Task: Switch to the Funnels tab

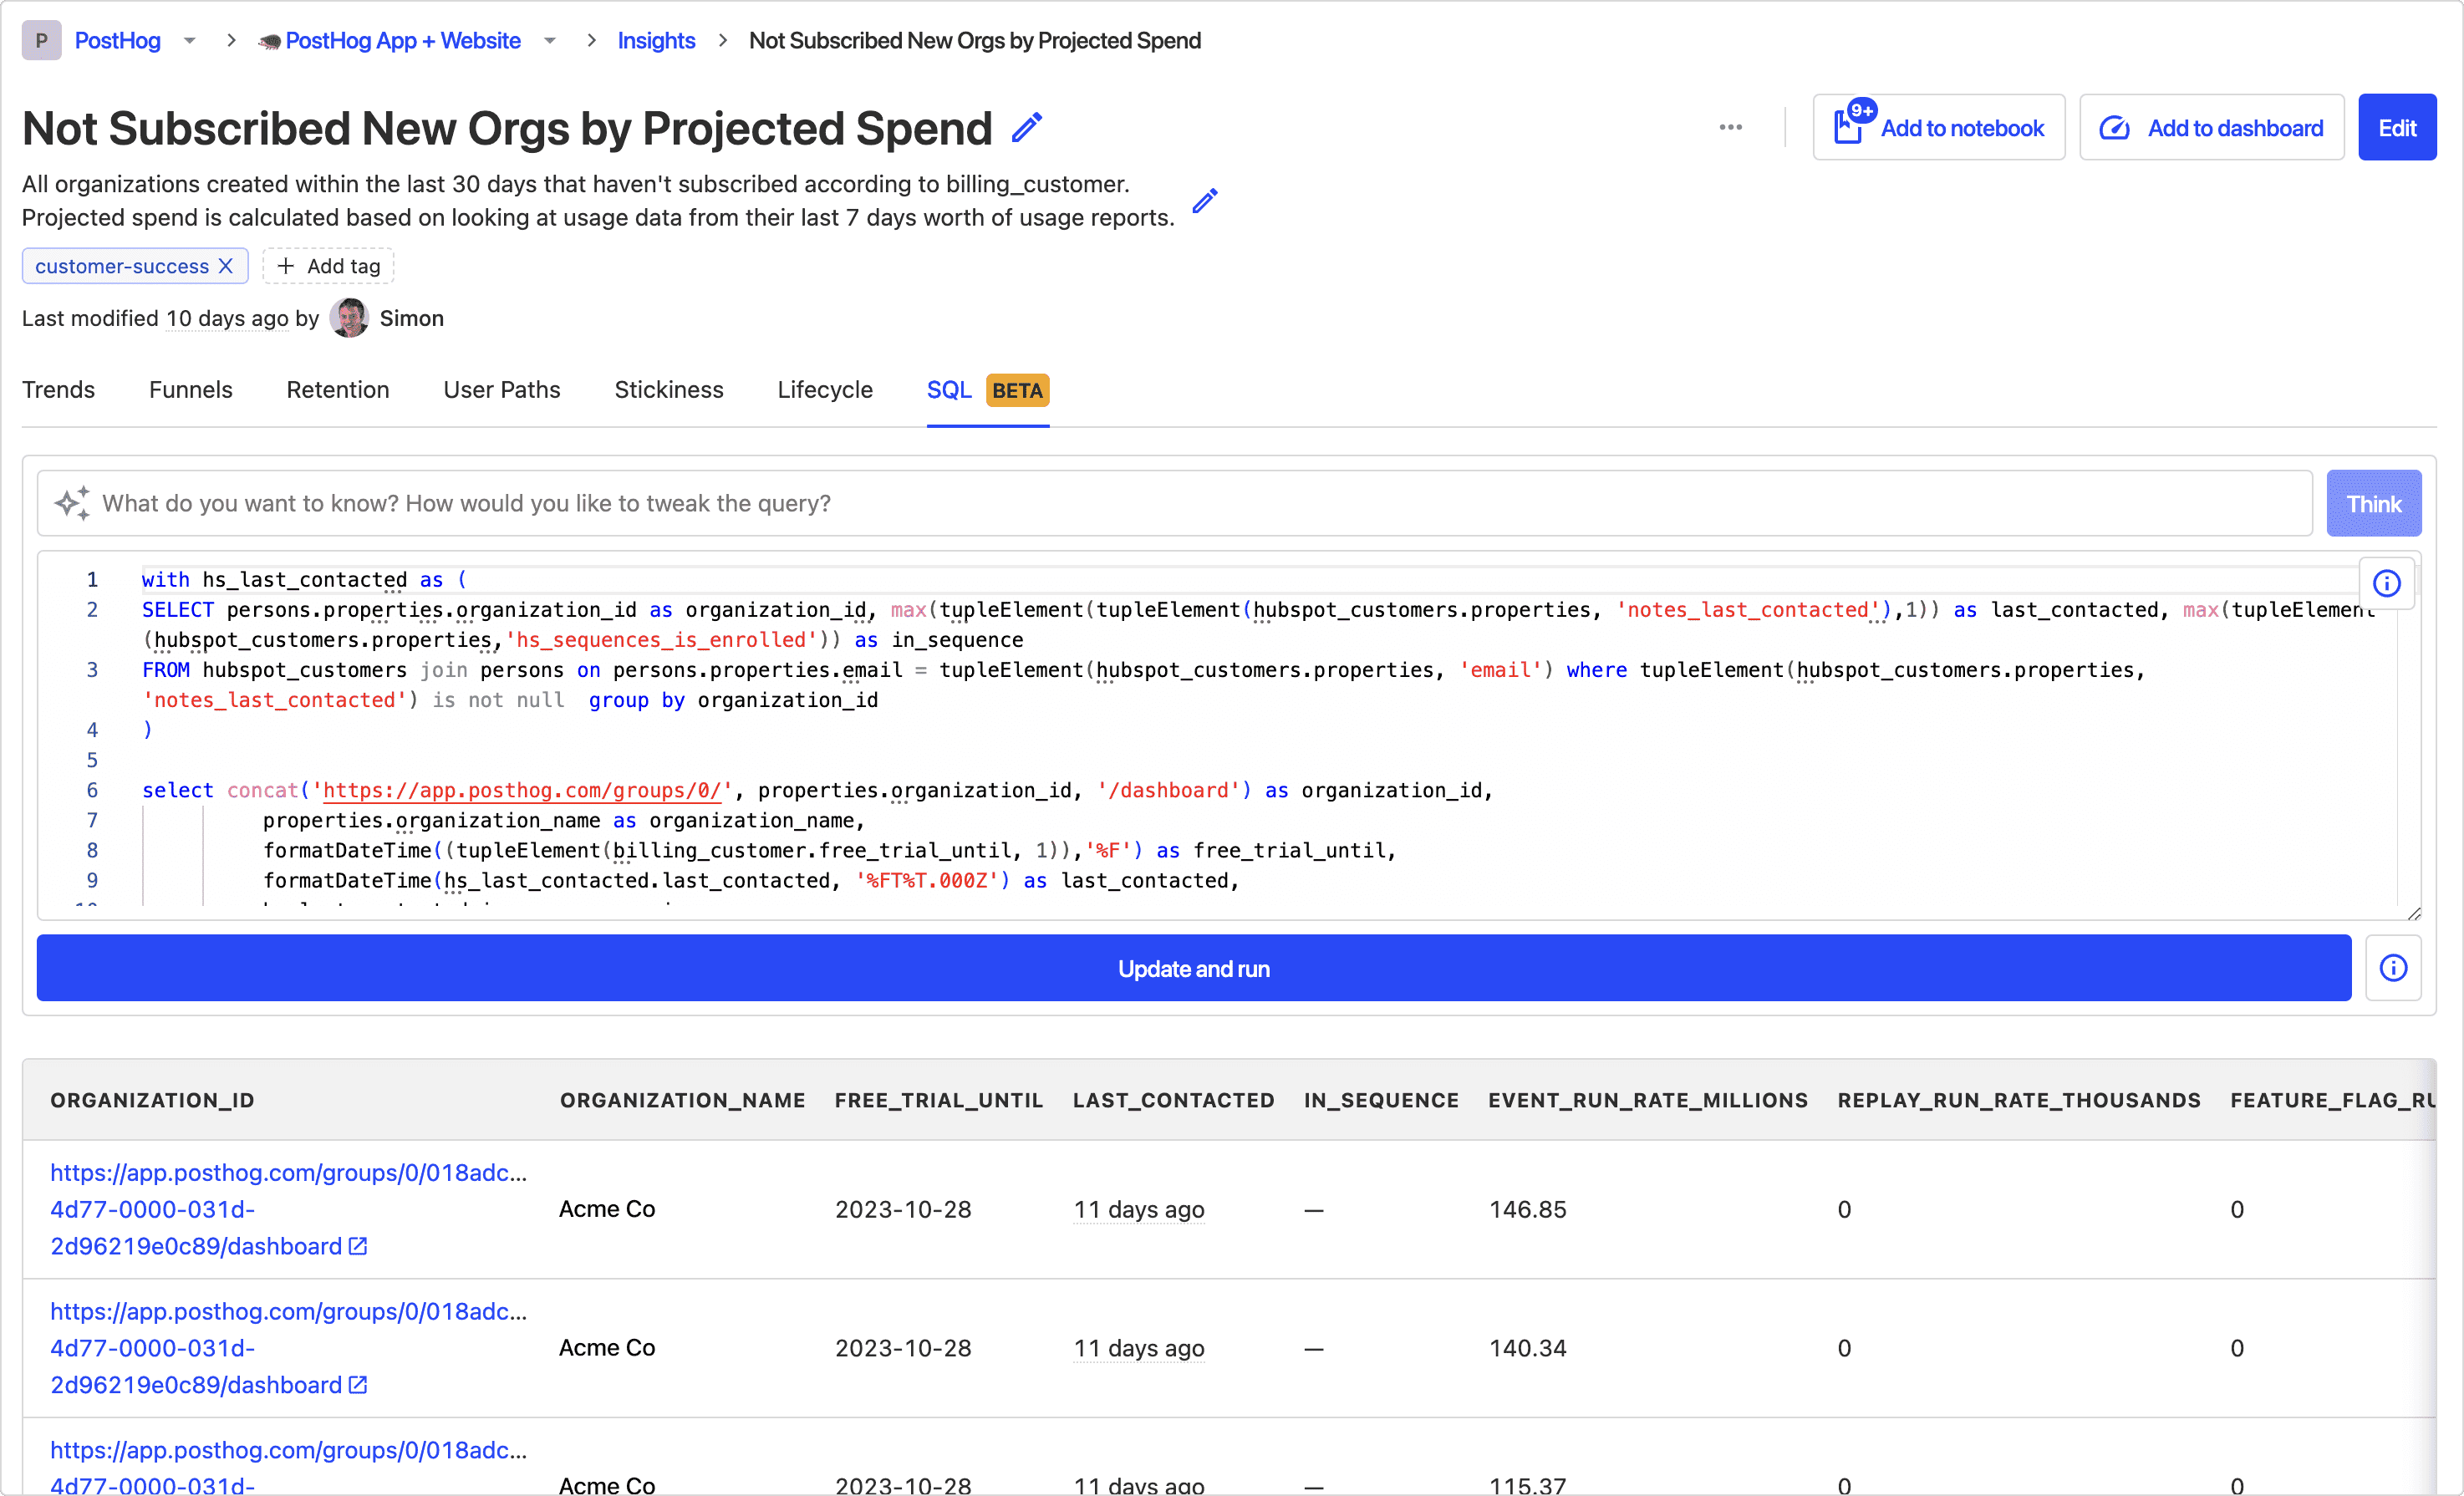Action: point(190,390)
